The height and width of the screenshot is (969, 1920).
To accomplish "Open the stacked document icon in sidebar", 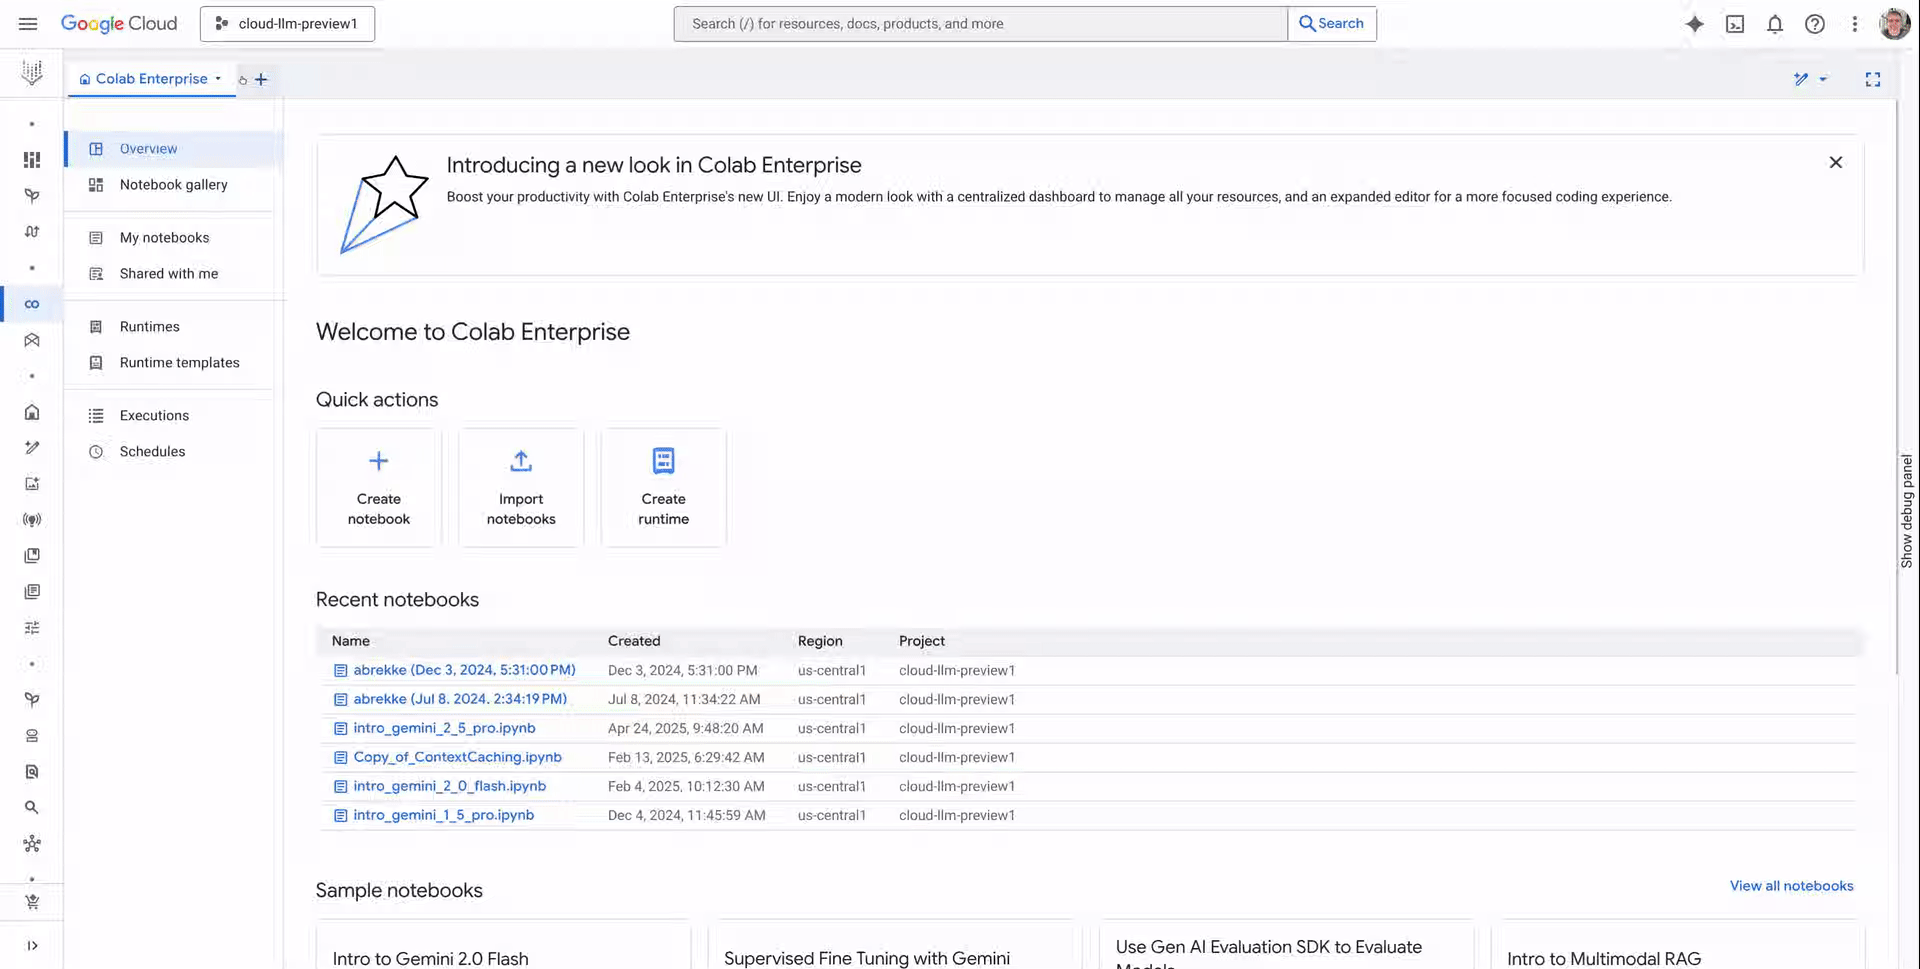I will [x=32, y=592].
